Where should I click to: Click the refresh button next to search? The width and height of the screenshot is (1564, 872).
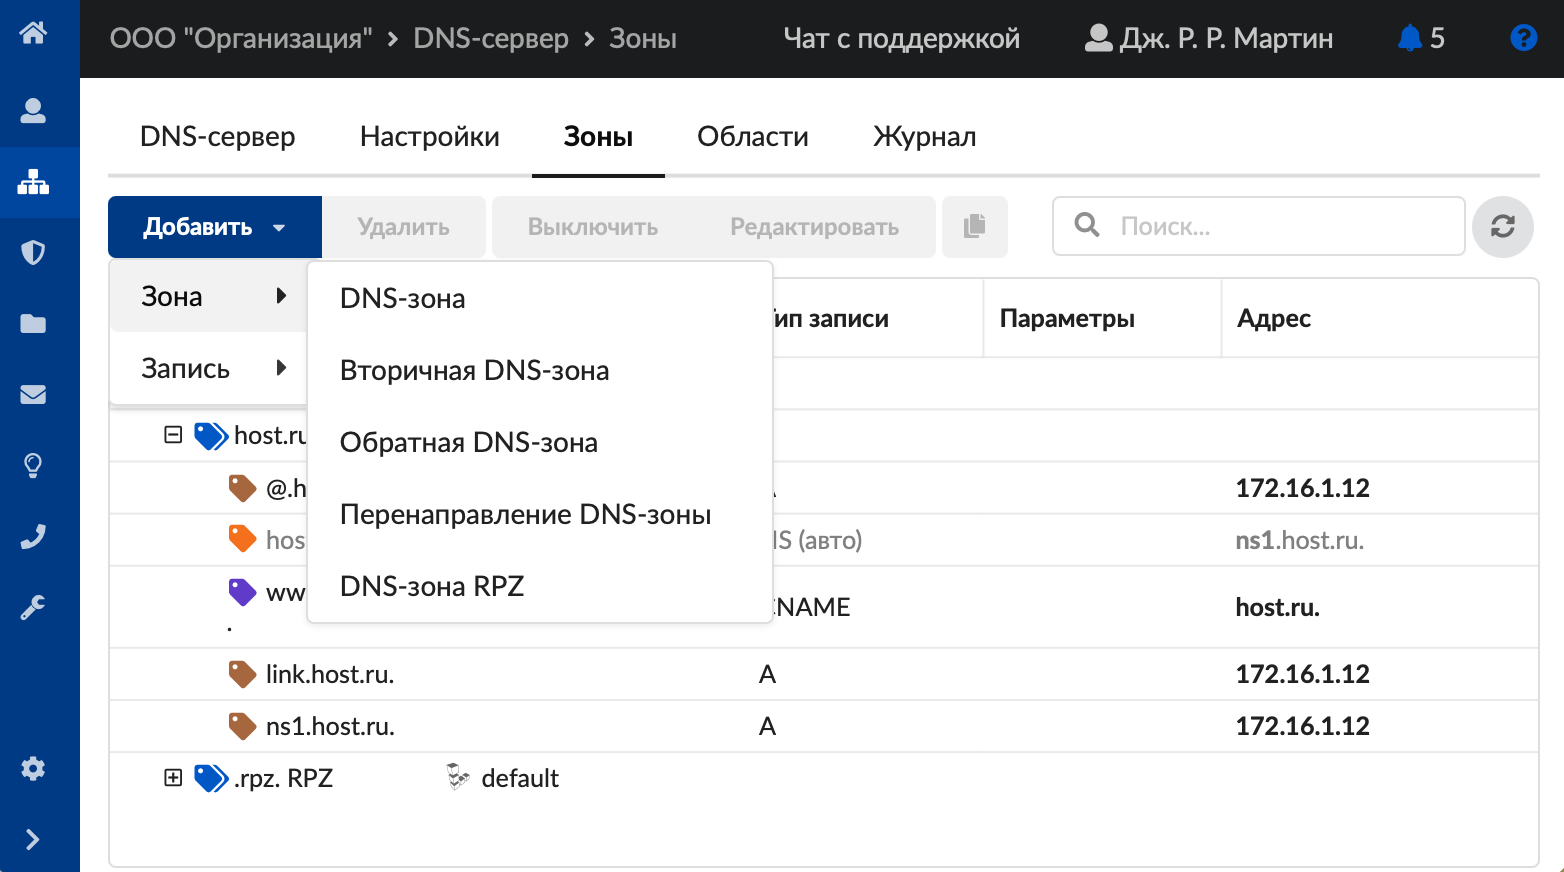(x=1502, y=227)
